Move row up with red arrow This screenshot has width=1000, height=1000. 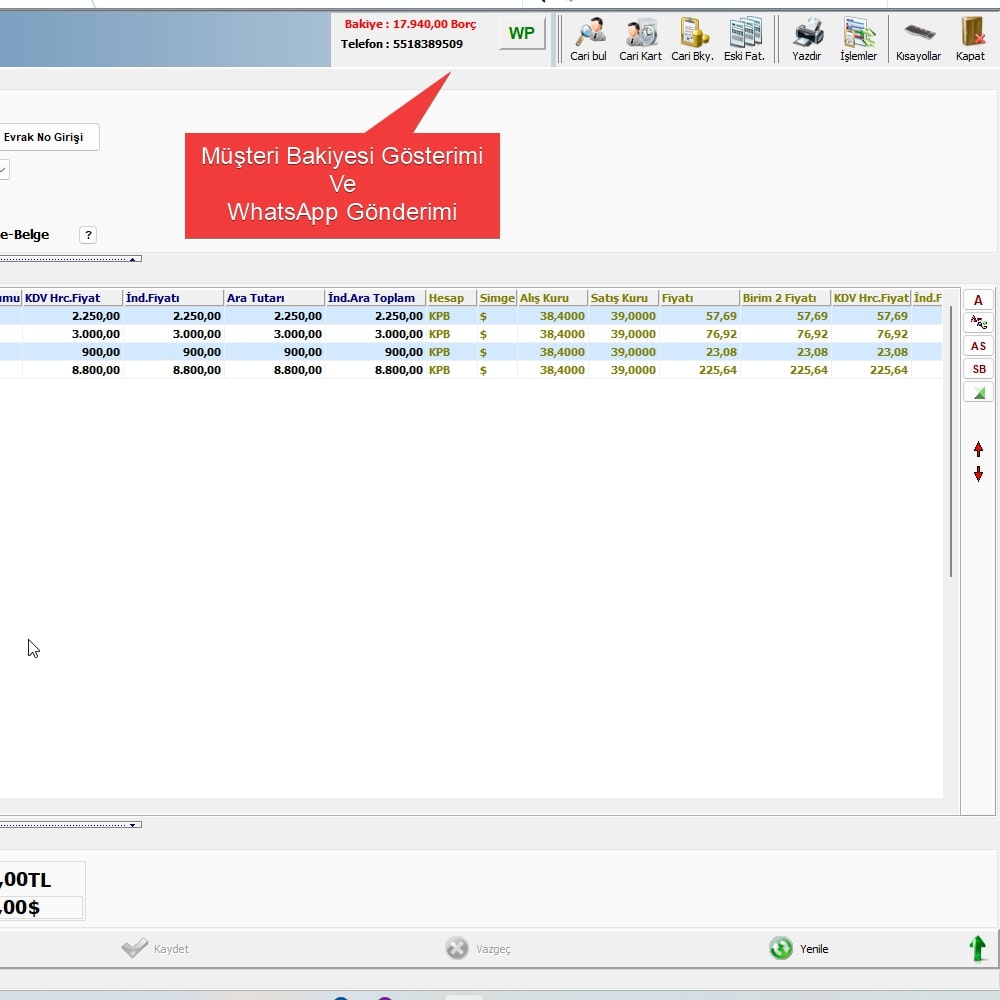pos(978,449)
